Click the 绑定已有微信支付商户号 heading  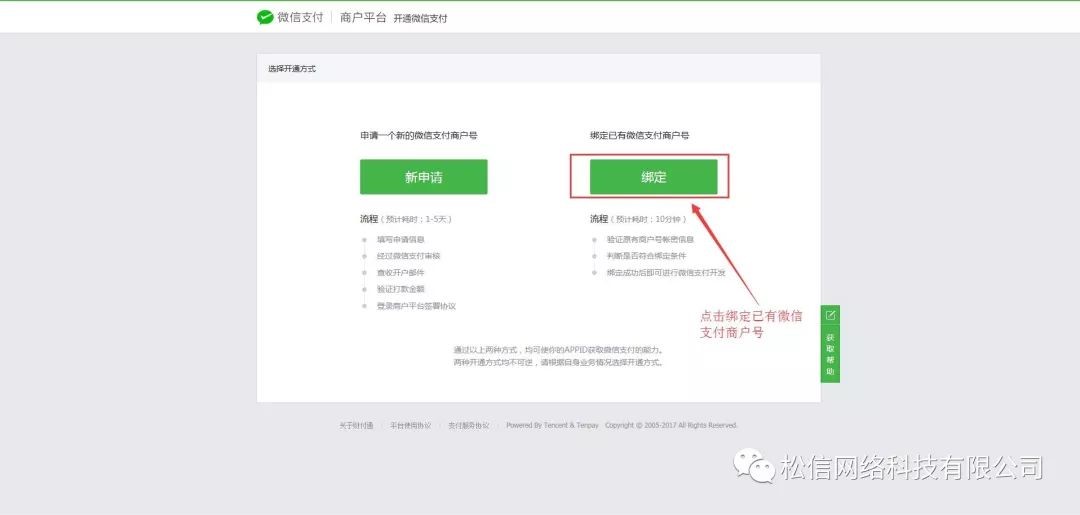coord(640,136)
